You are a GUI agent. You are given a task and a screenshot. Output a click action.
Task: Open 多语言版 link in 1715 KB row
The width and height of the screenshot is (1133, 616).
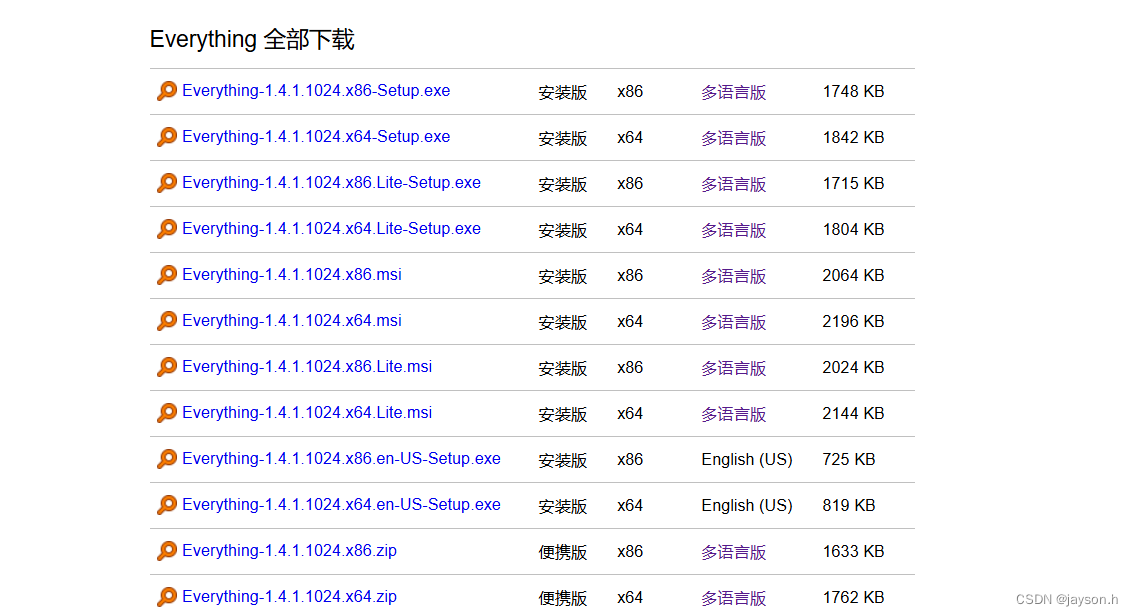click(x=733, y=185)
